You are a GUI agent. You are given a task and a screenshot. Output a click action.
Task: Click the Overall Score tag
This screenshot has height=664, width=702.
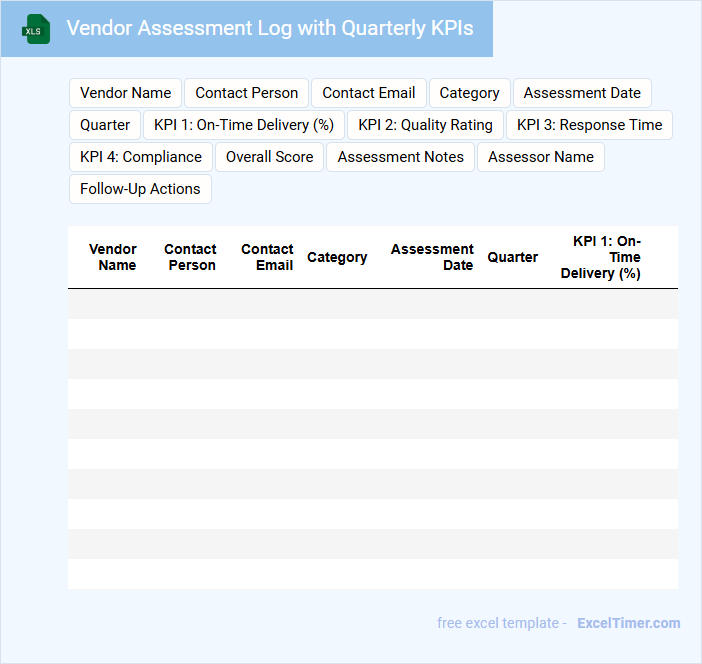point(269,157)
